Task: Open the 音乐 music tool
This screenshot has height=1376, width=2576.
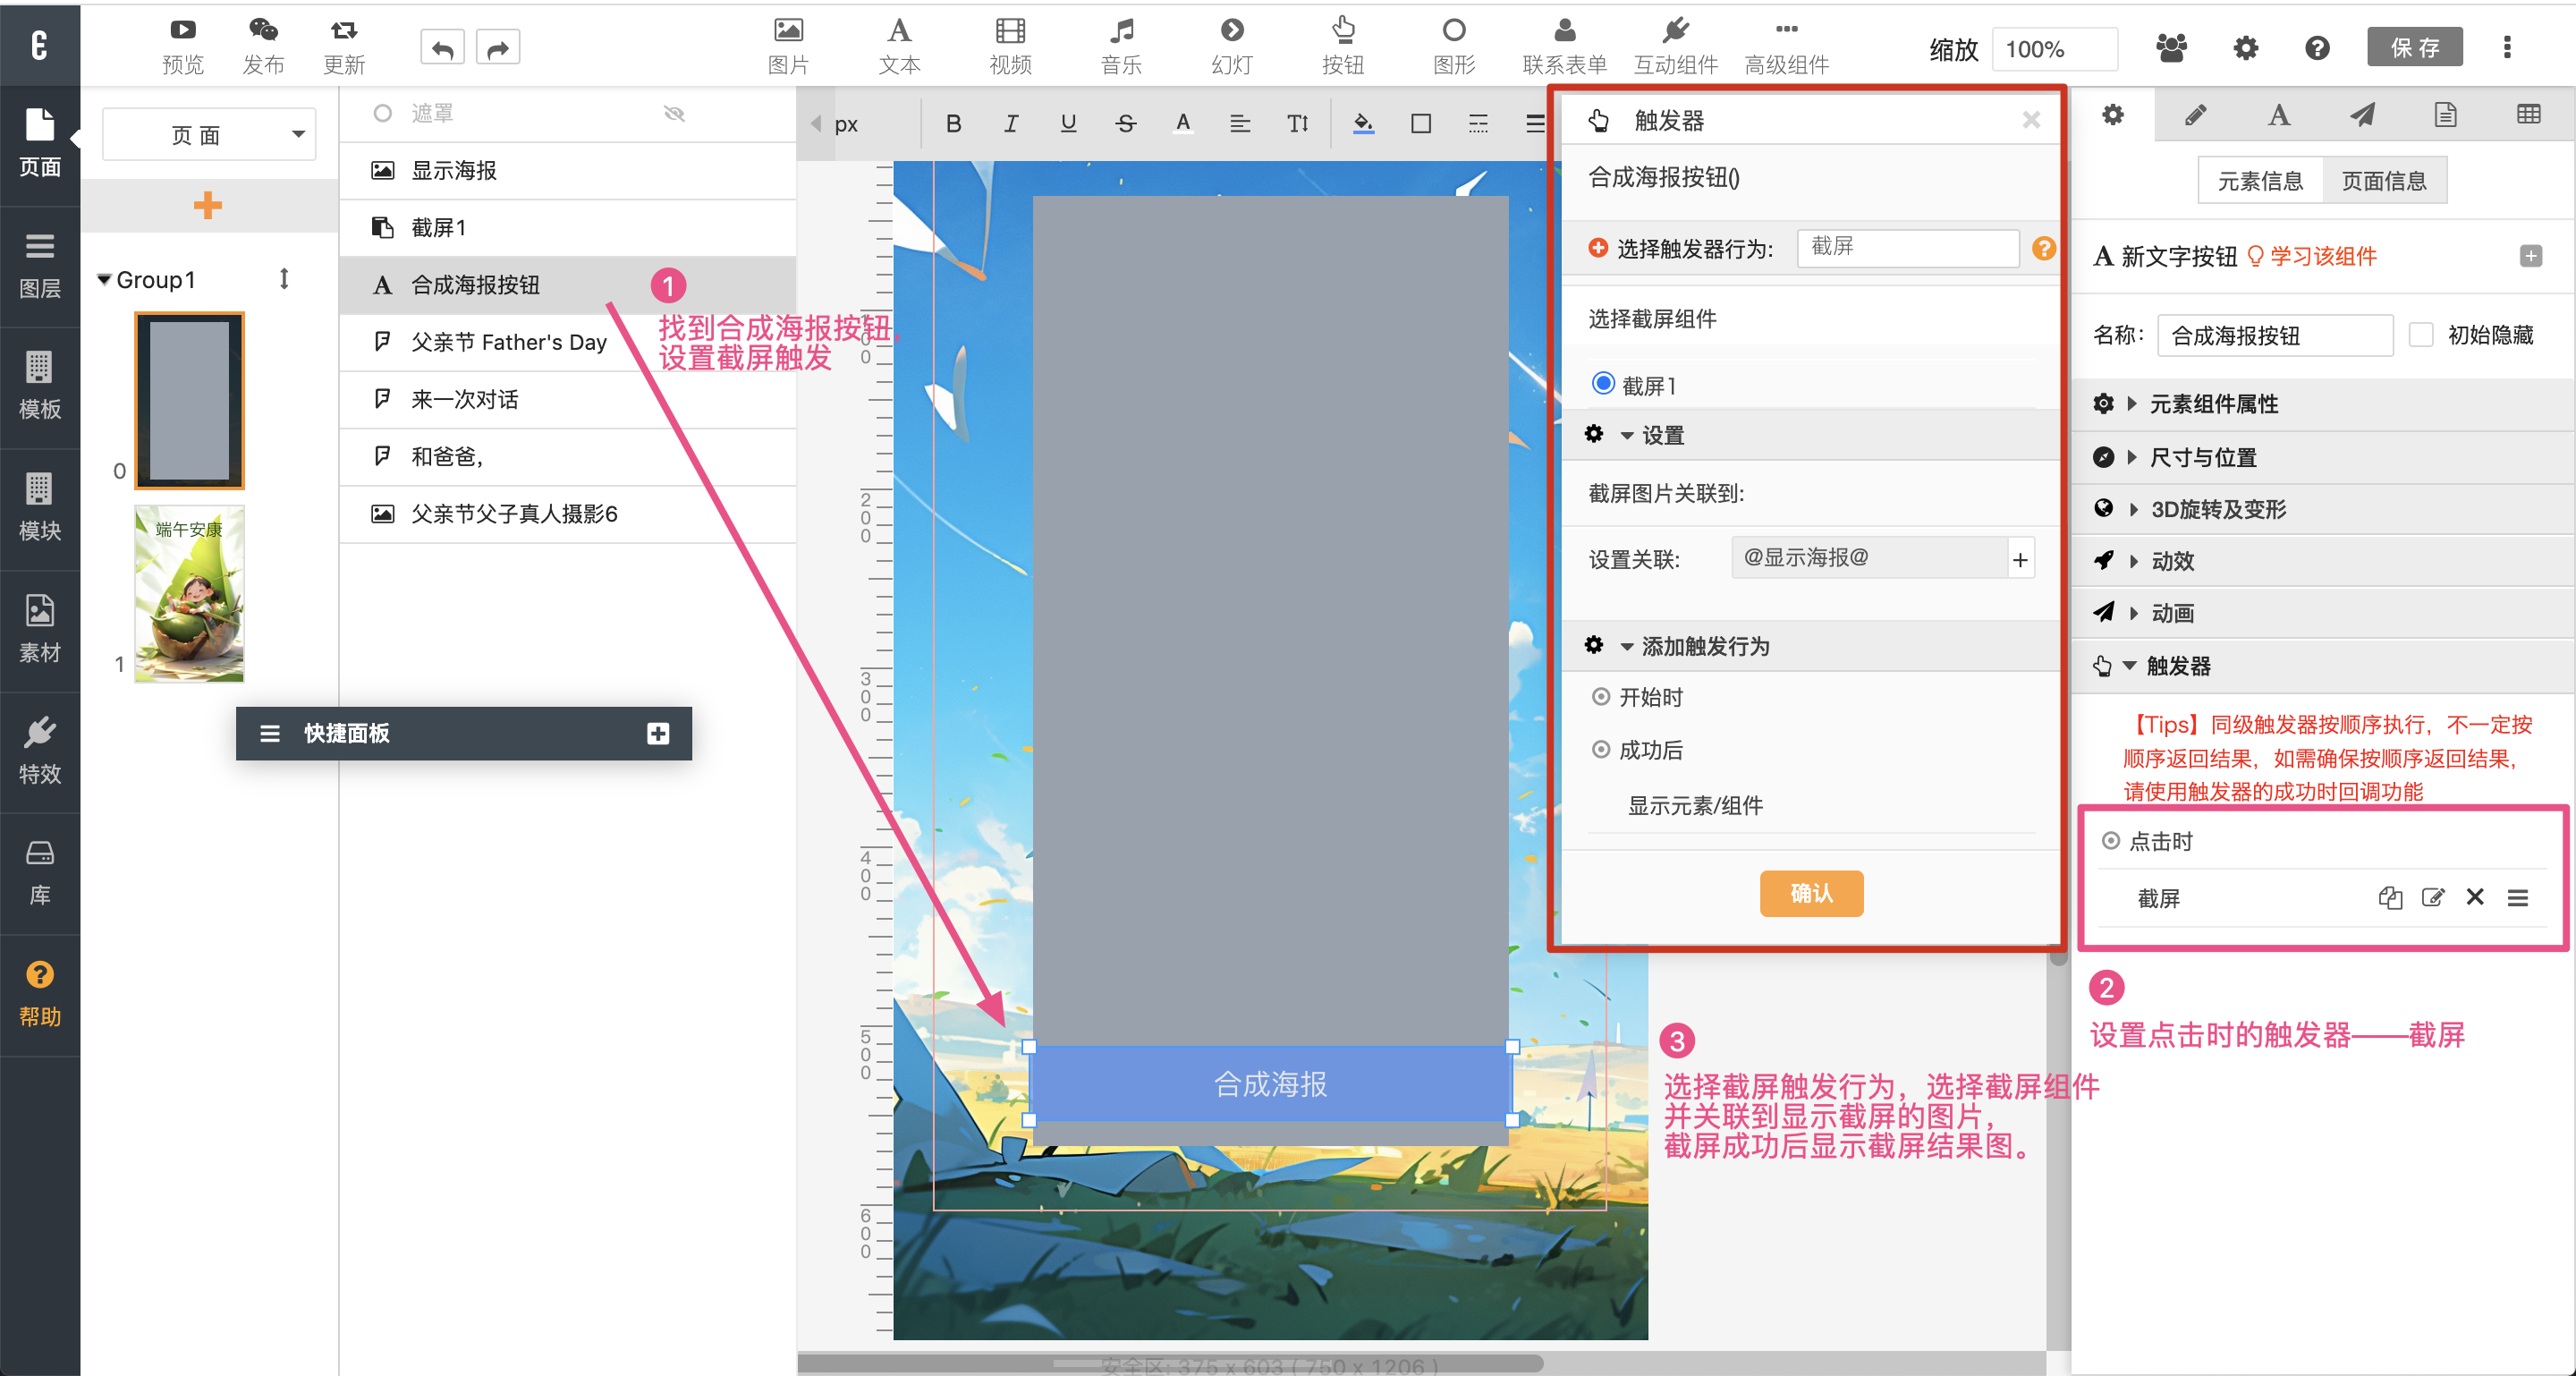Action: (x=1121, y=45)
